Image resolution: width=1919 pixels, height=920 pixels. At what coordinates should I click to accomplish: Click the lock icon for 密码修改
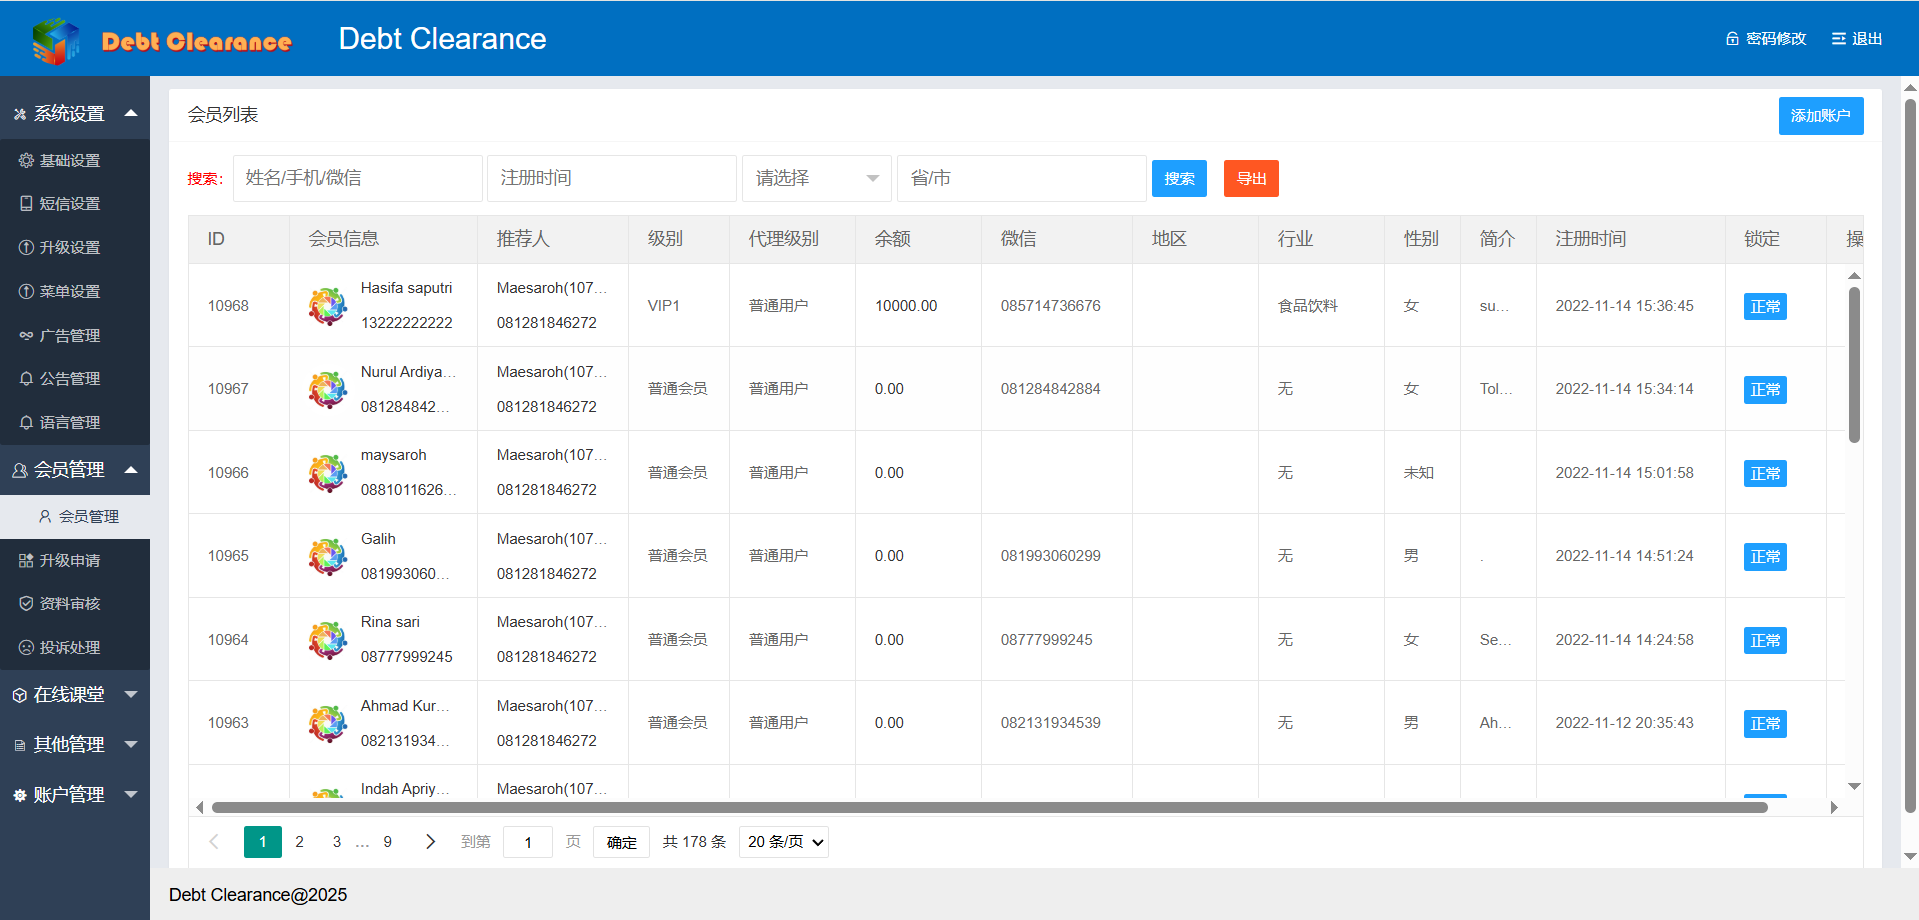pos(1732,39)
